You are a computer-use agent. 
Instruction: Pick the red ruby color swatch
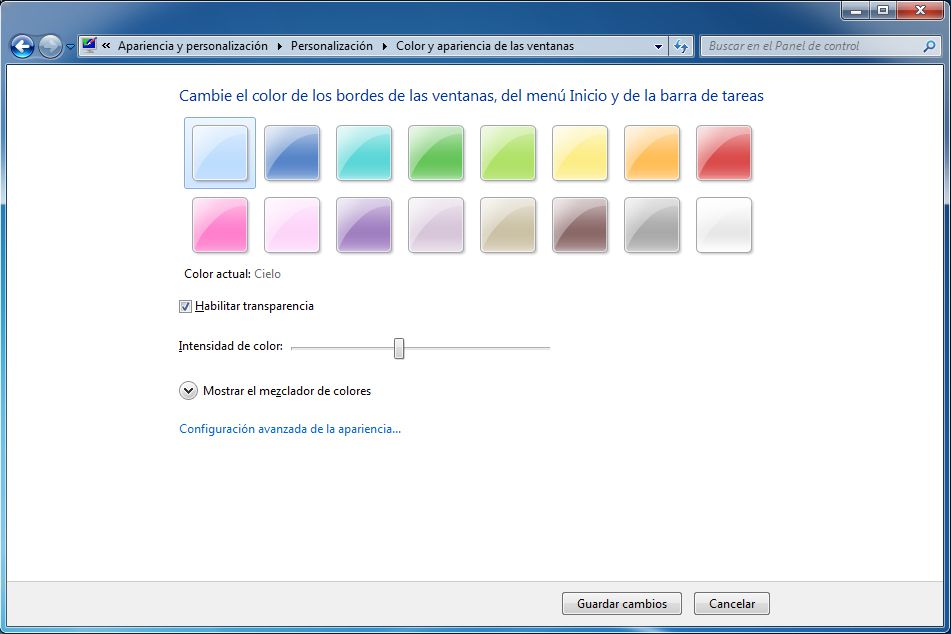coord(724,153)
